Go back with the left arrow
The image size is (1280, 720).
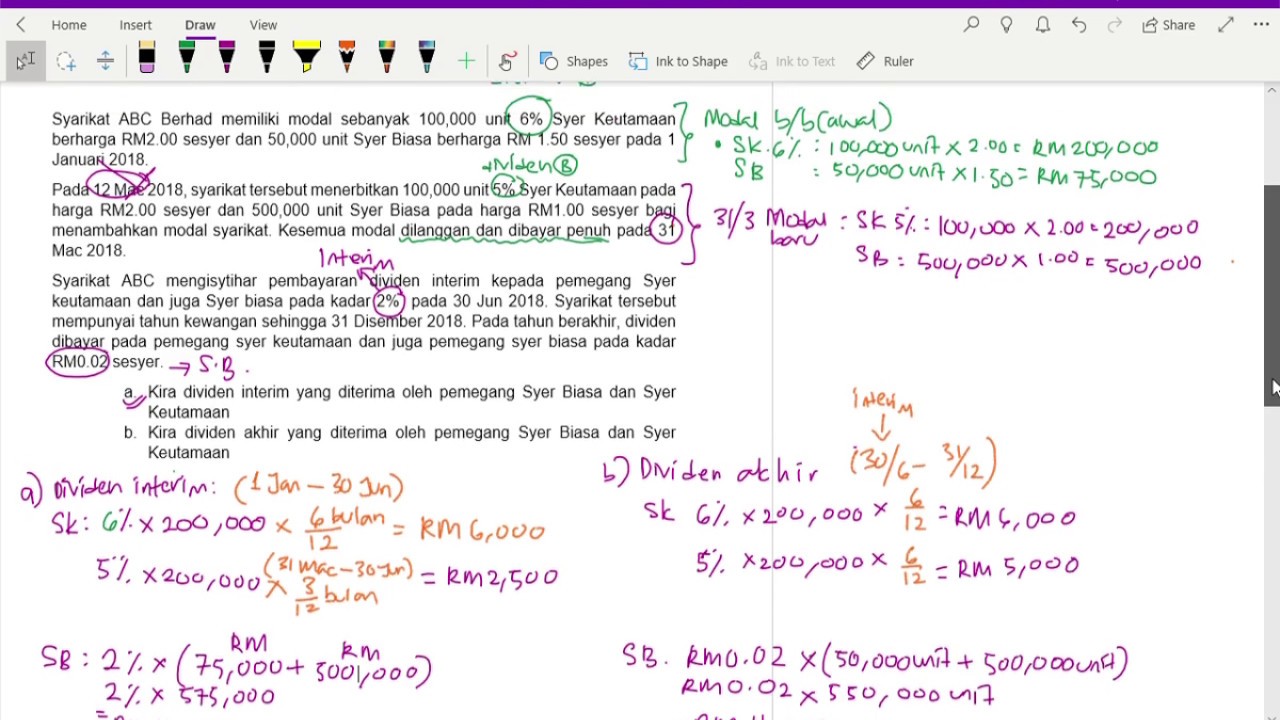tap(20, 25)
